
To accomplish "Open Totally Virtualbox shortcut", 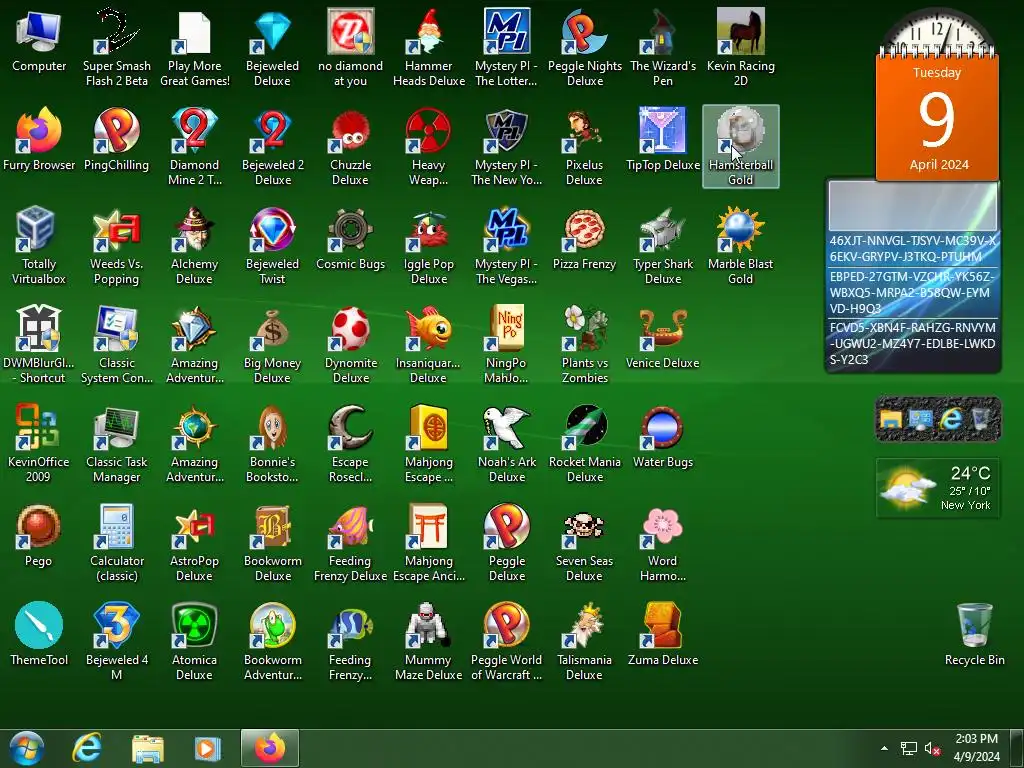I will pyautogui.click(x=39, y=246).
